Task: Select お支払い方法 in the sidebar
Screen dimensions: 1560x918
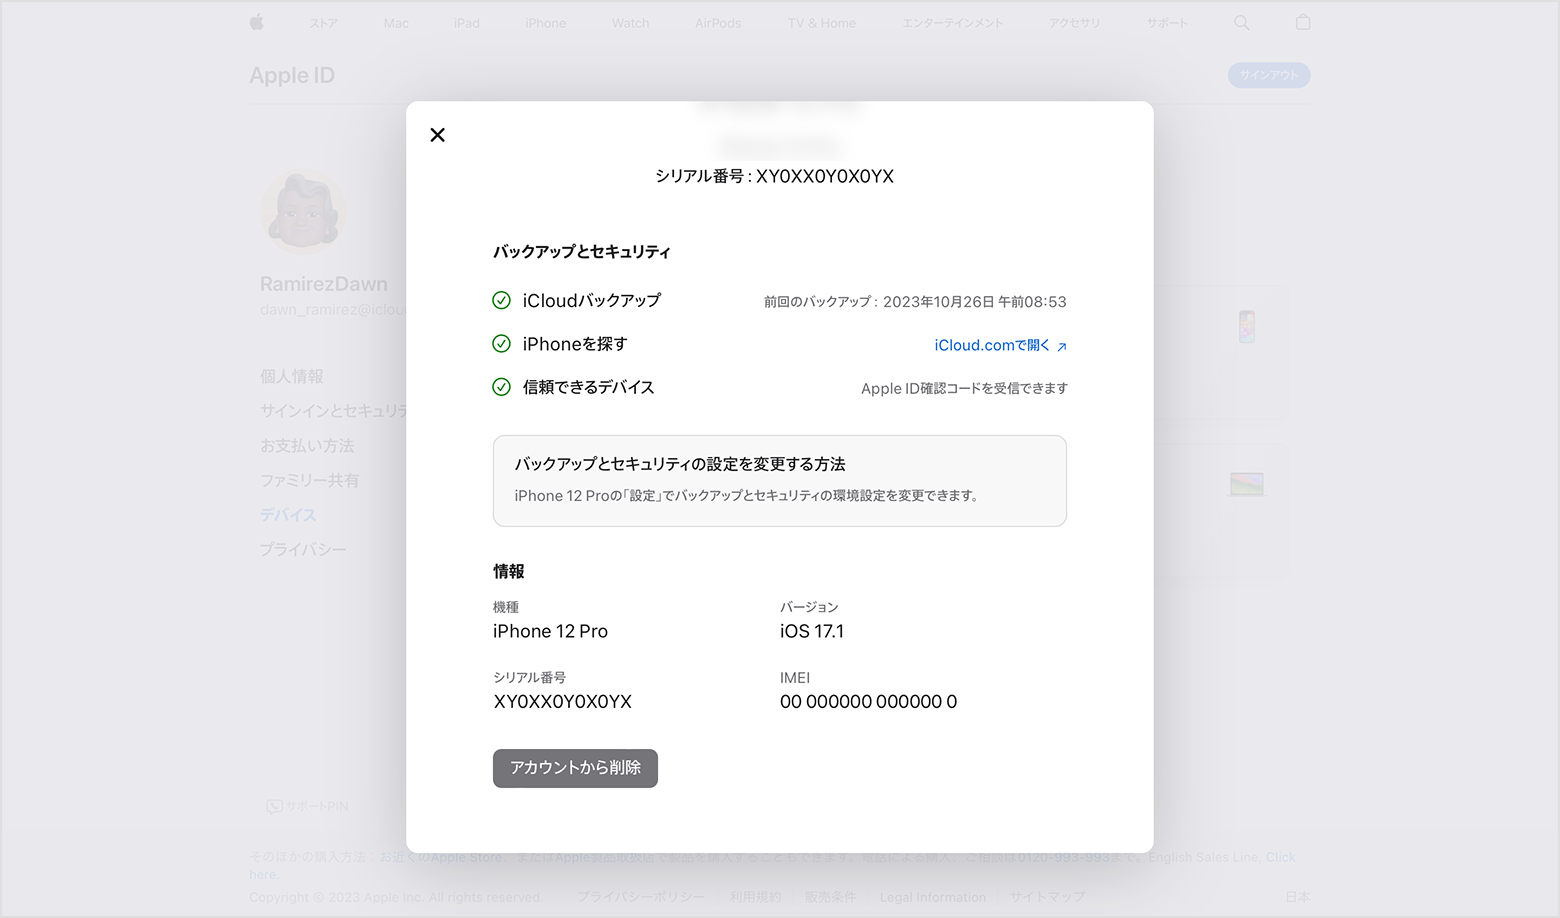Action: [310, 445]
